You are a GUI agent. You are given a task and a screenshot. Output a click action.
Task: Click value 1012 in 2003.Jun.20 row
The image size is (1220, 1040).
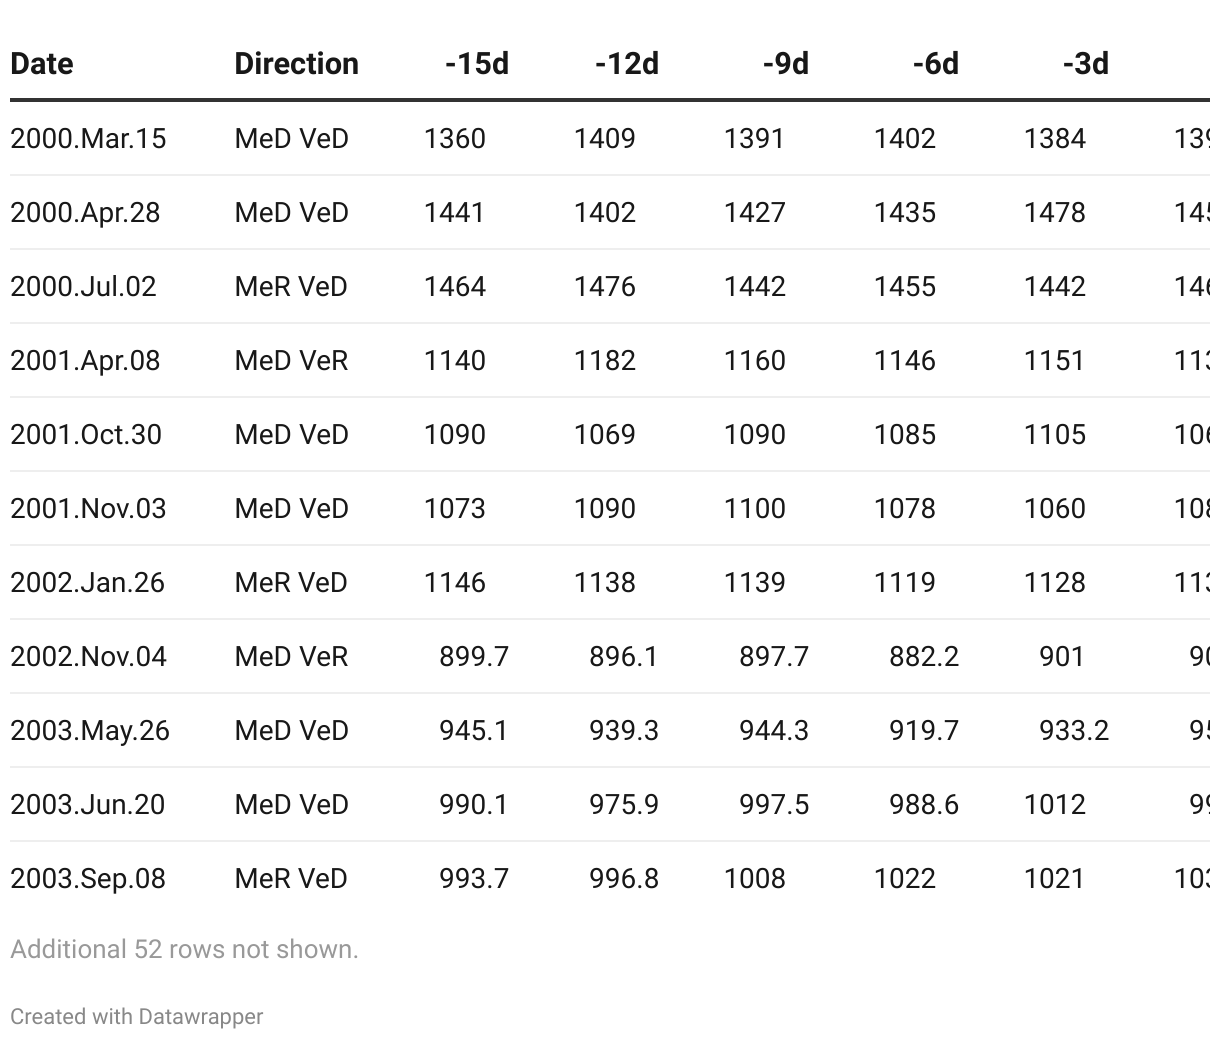coord(1055,804)
